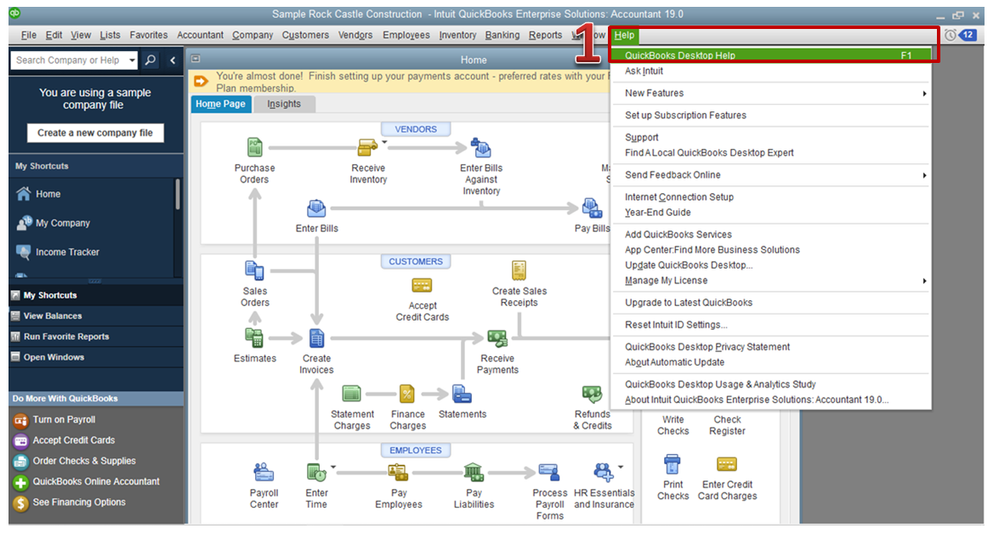999x534 pixels.
Task: Open HR Essentials dropdown arrow
Action: (x=621, y=467)
